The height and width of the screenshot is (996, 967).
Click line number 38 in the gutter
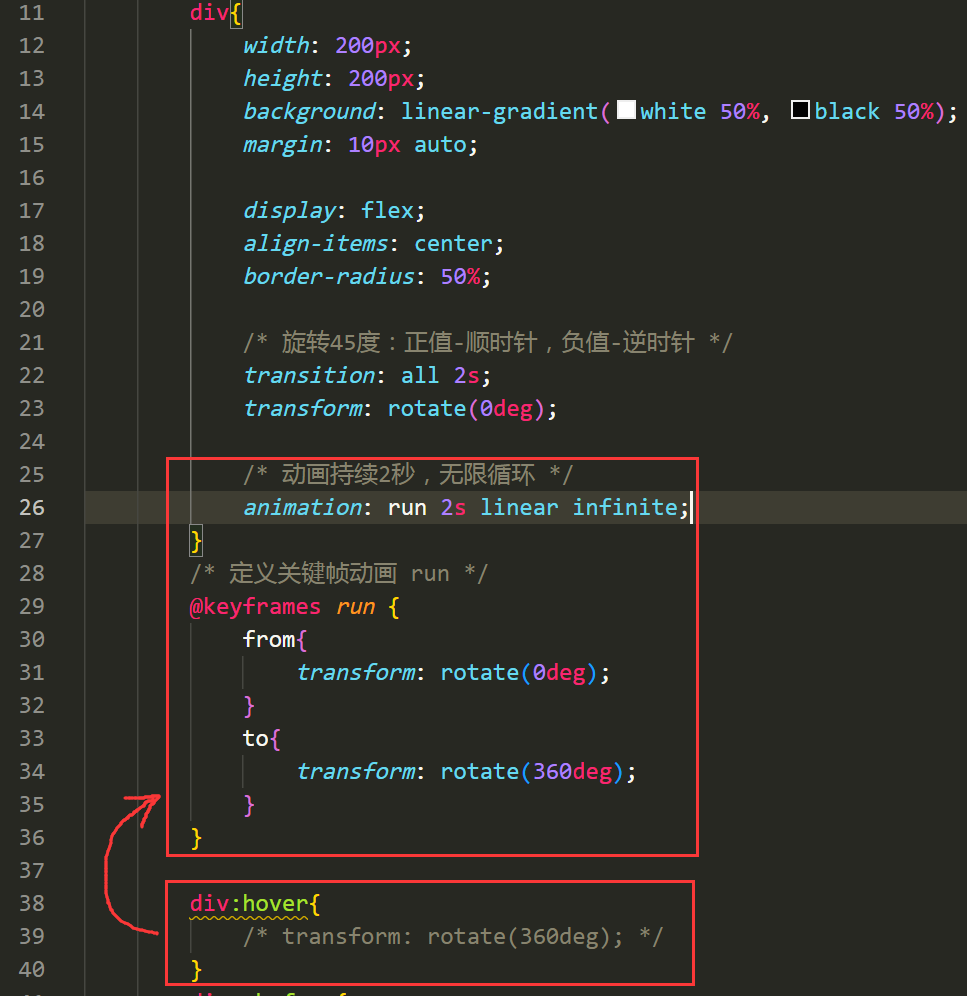pos(32,903)
